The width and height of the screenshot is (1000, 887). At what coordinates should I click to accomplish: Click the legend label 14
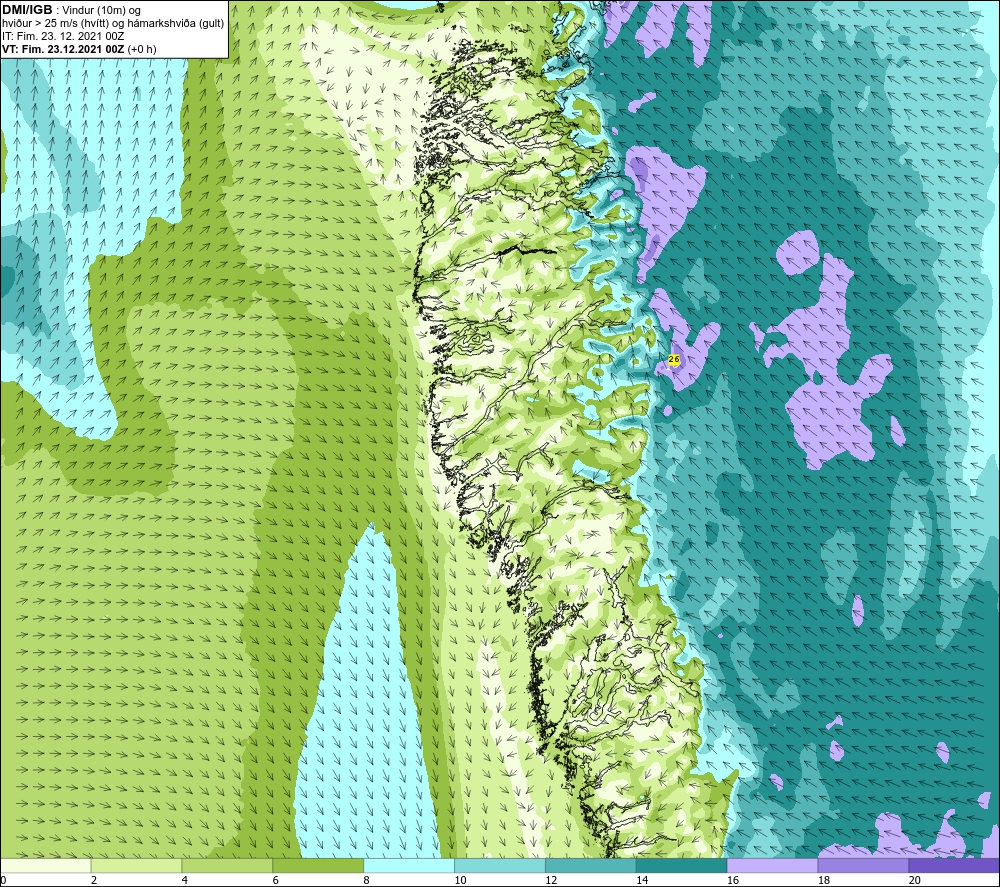642,880
